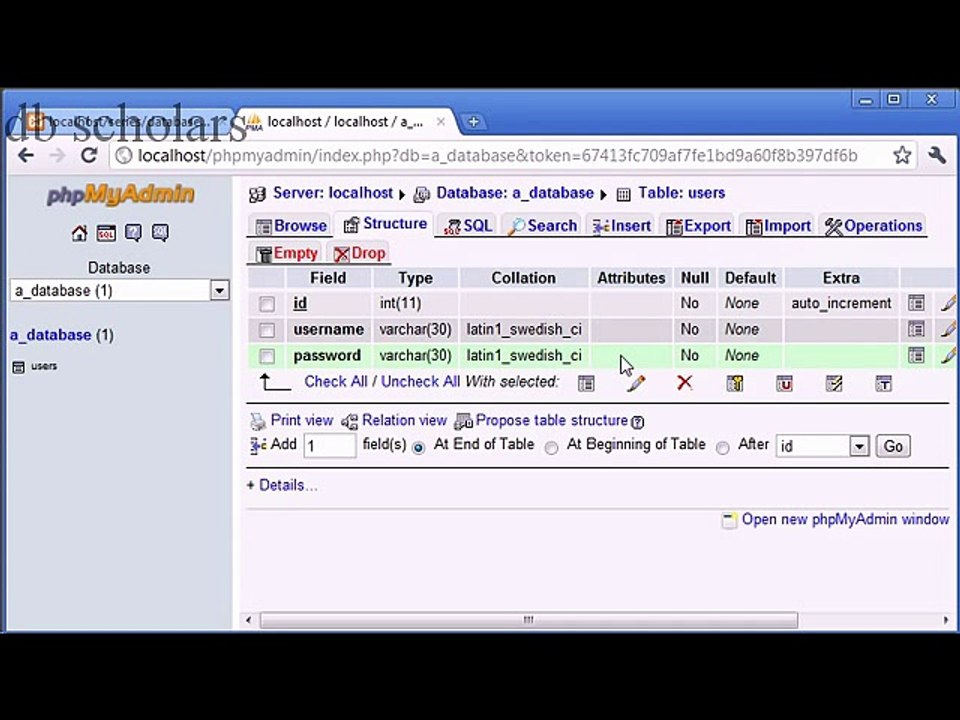Click the Go button

click(x=893, y=446)
